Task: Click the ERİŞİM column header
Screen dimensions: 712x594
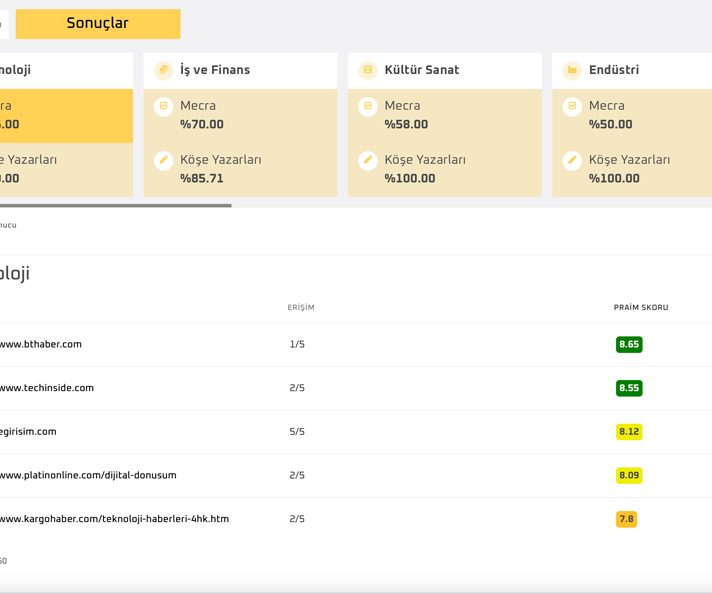Action: coord(301,307)
